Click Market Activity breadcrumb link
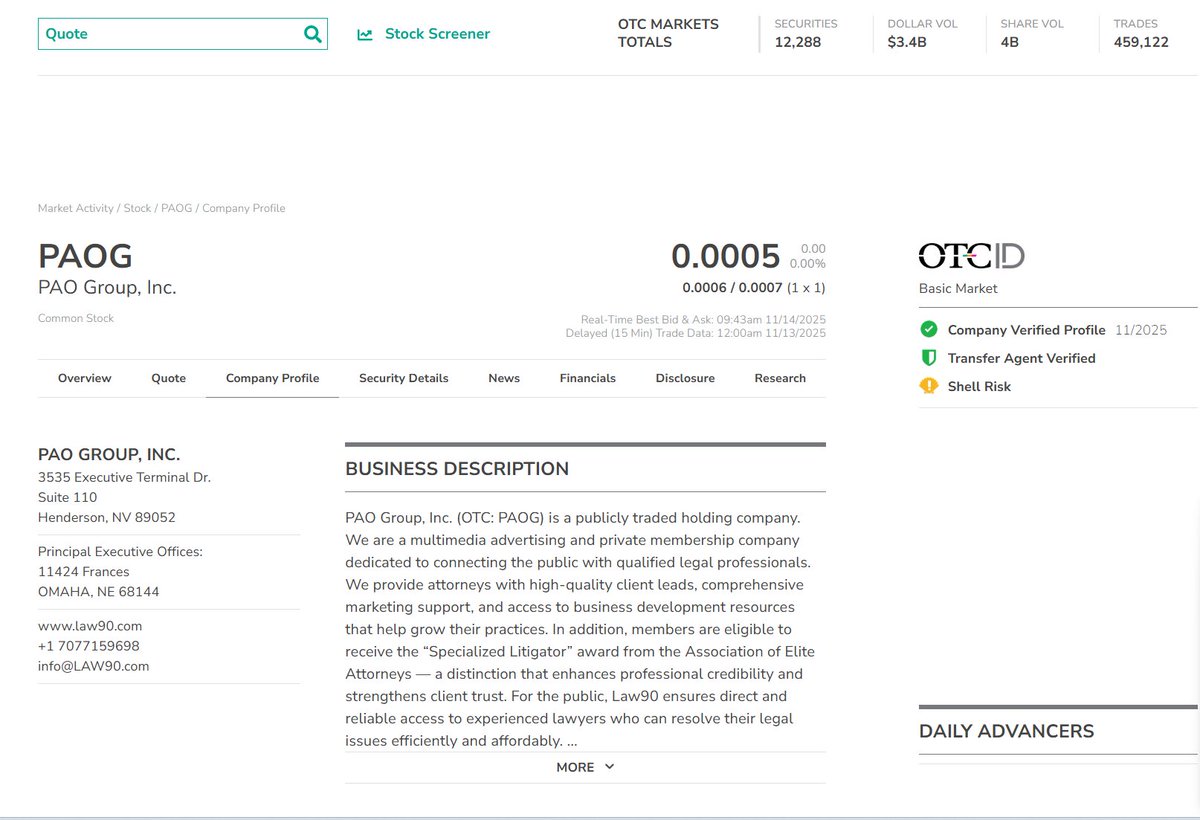This screenshot has width=1200, height=820. 77,208
